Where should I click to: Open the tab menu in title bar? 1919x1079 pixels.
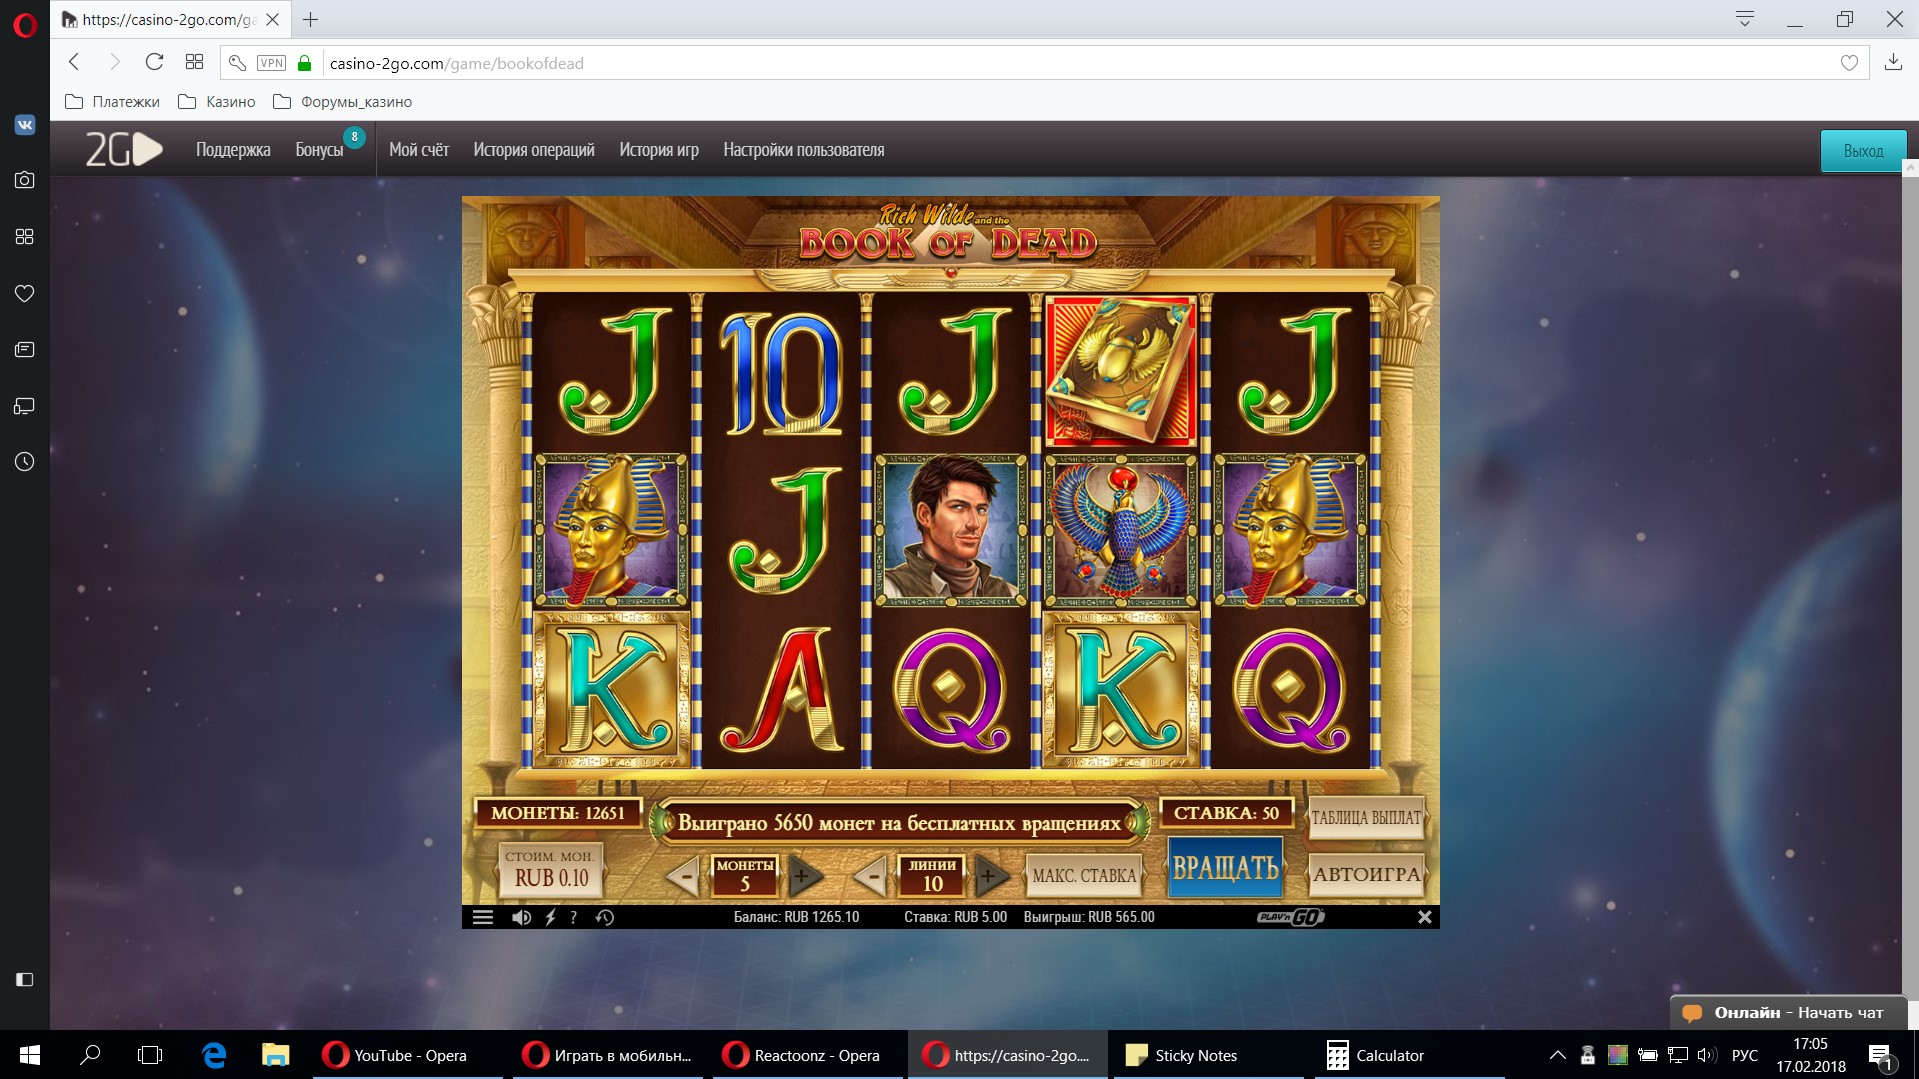(x=1745, y=19)
